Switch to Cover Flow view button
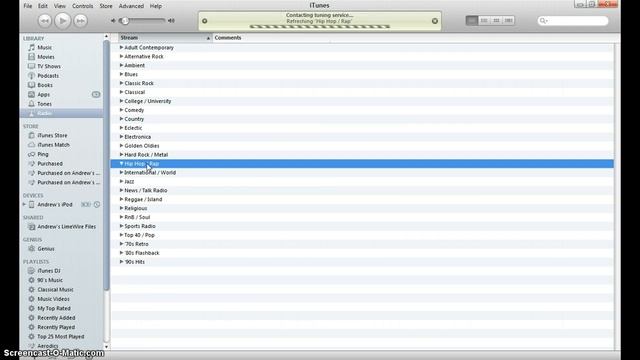Screen dimensions: 640x360 pos(508,20)
